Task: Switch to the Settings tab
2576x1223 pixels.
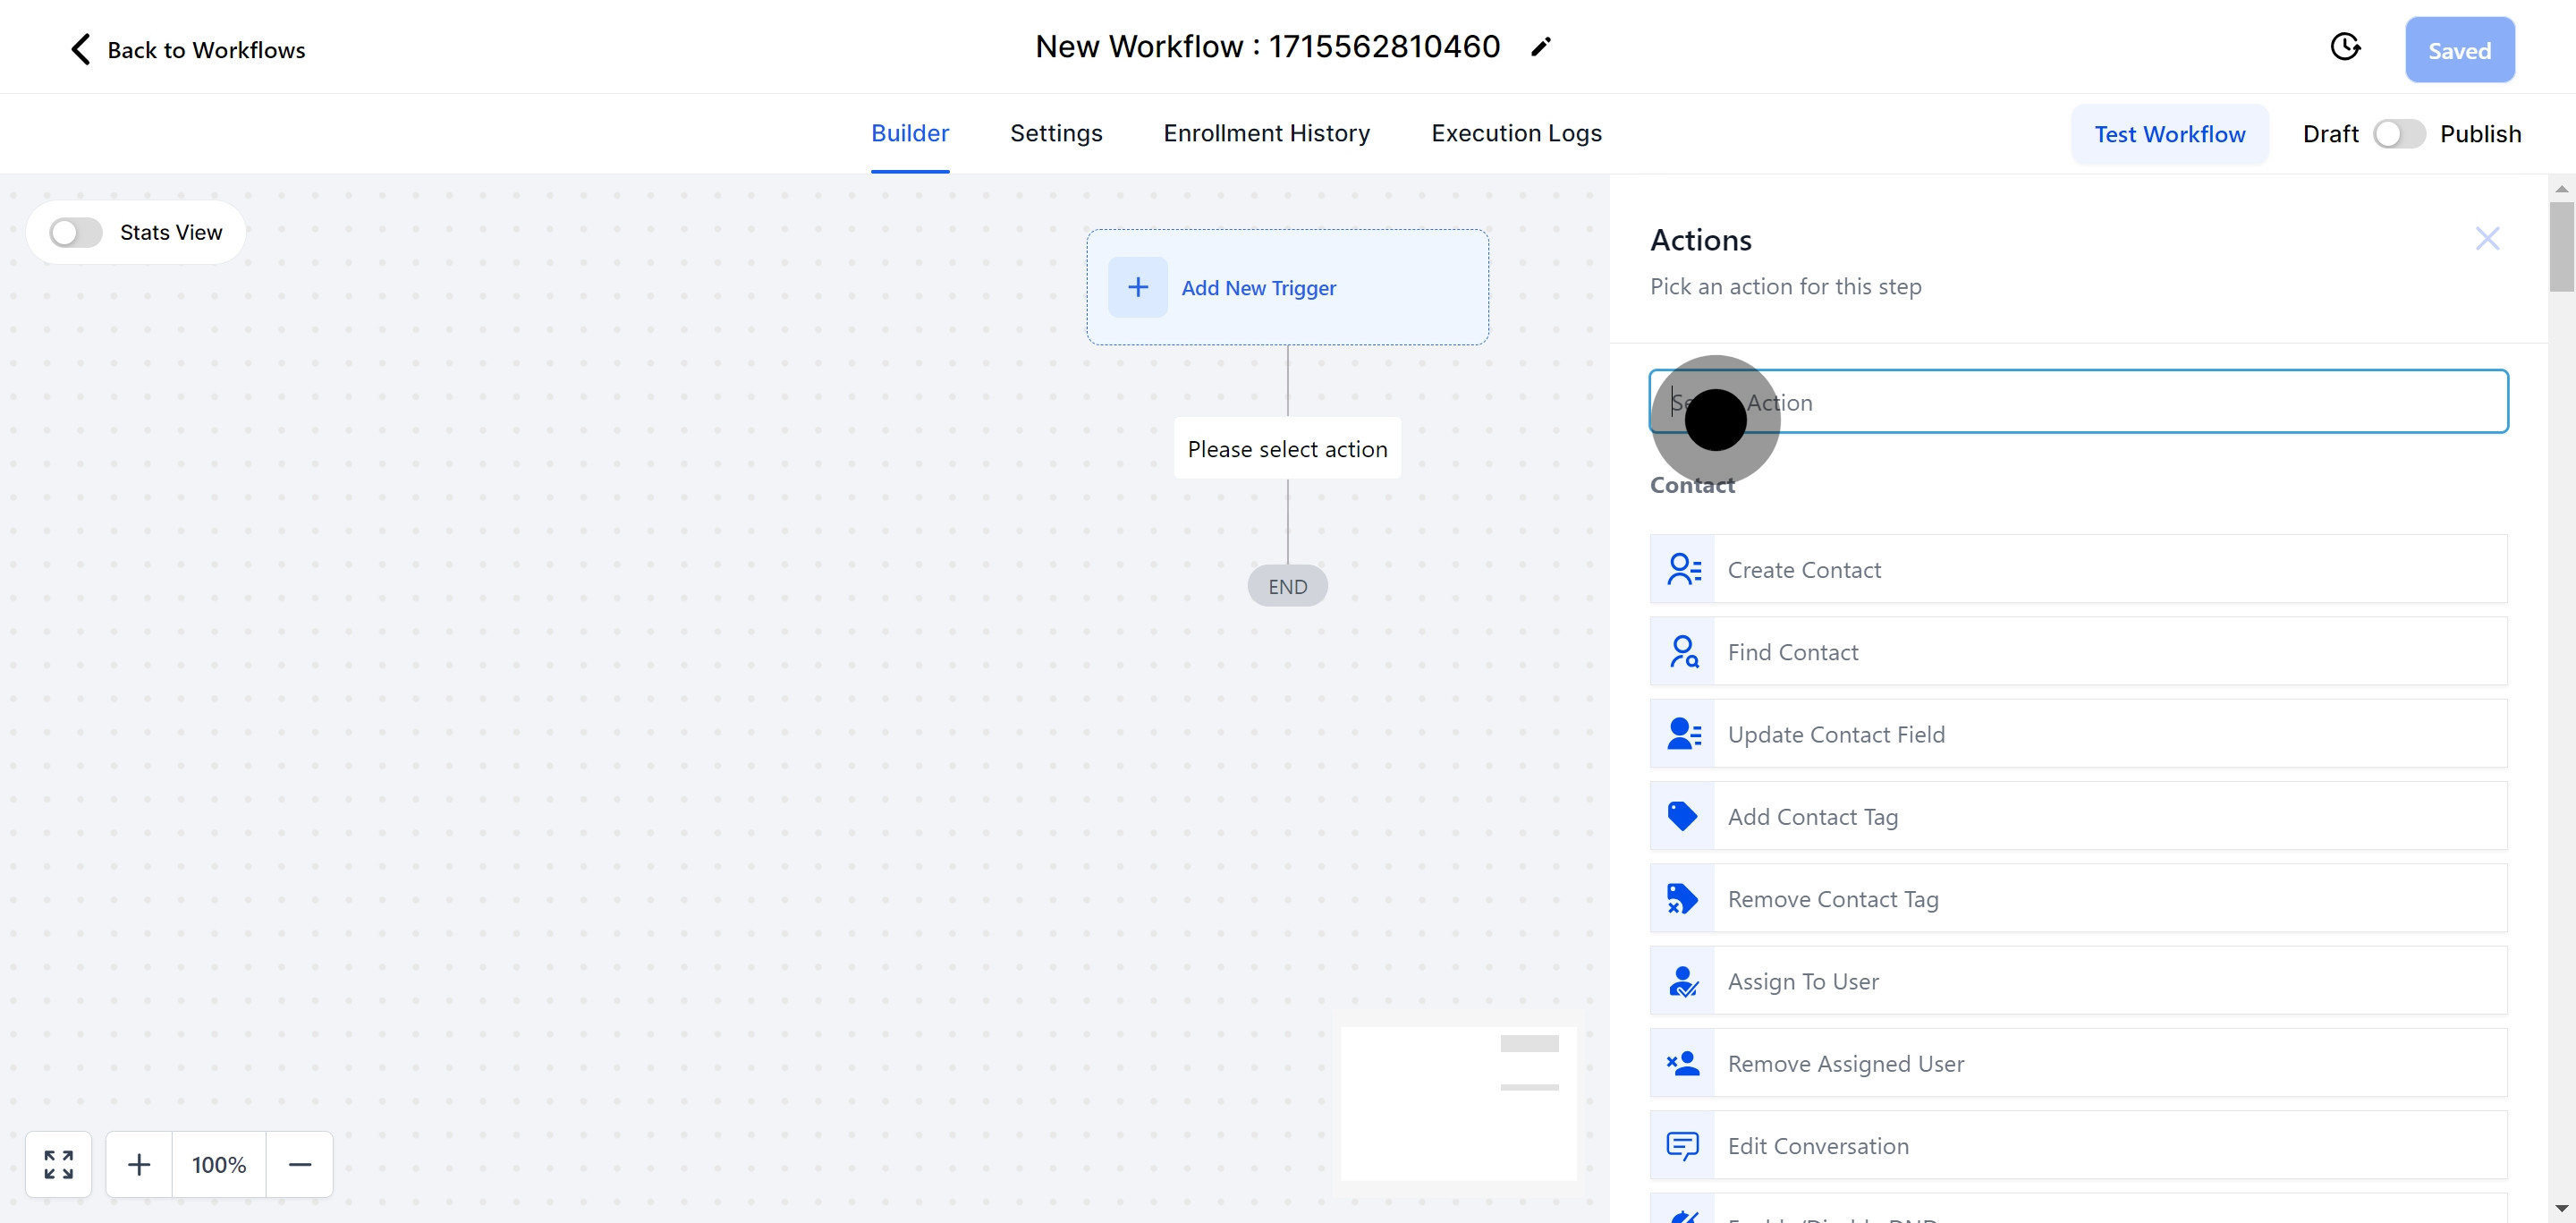Action: 1056,133
